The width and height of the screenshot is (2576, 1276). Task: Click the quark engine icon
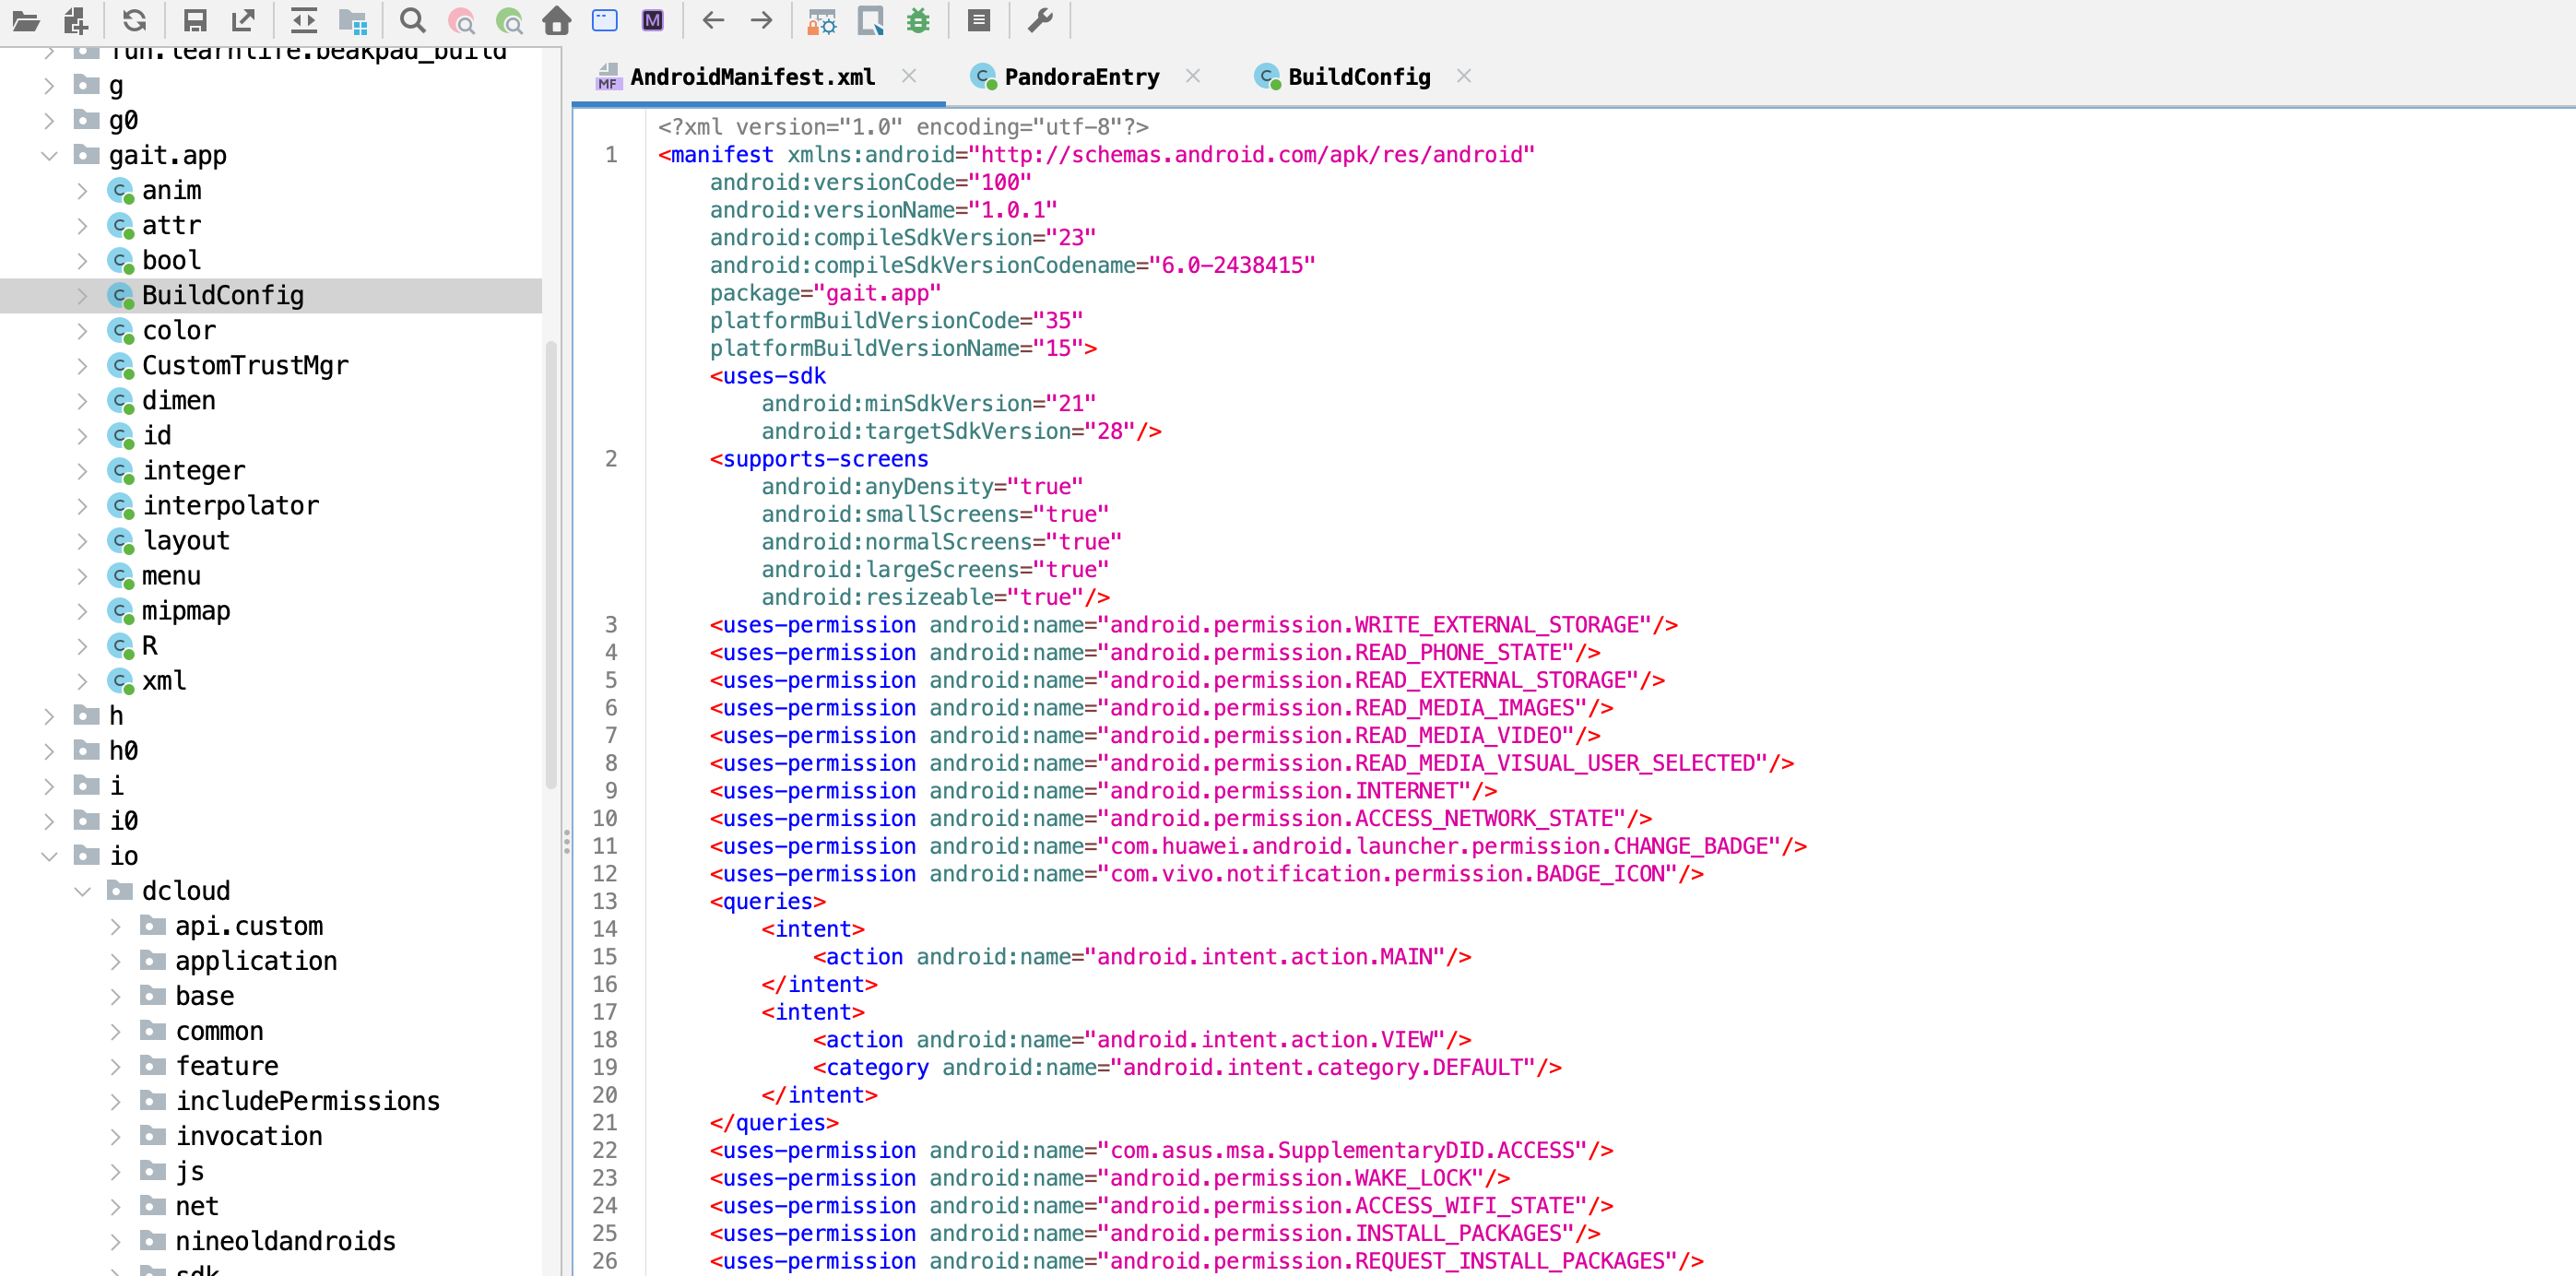click(x=870, y=21)
